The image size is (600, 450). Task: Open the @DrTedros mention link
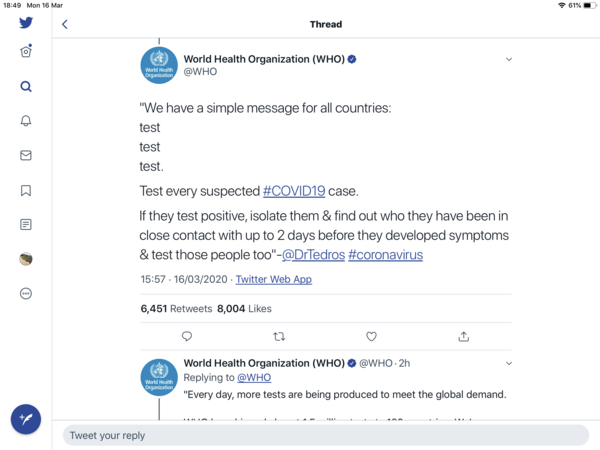pos(312,255)
